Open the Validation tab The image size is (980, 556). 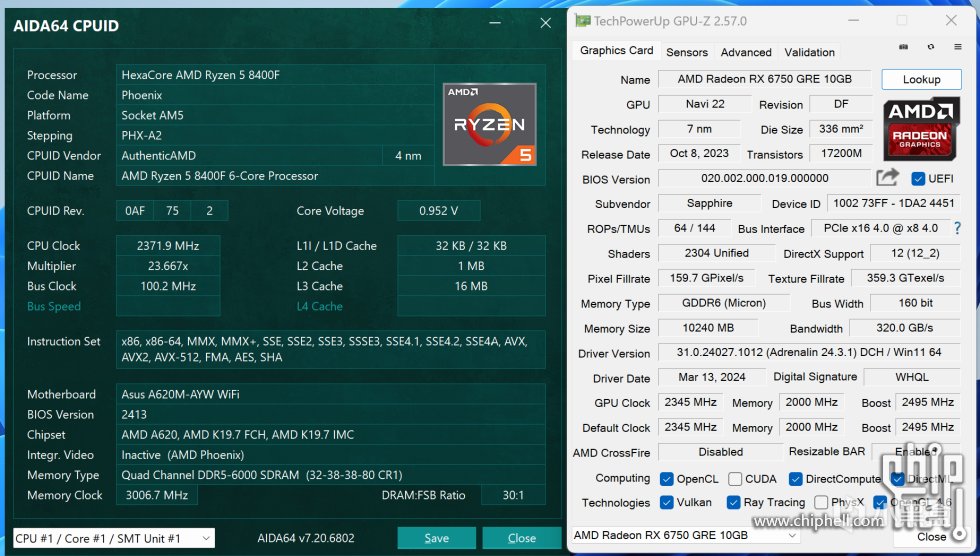point(809,52)
